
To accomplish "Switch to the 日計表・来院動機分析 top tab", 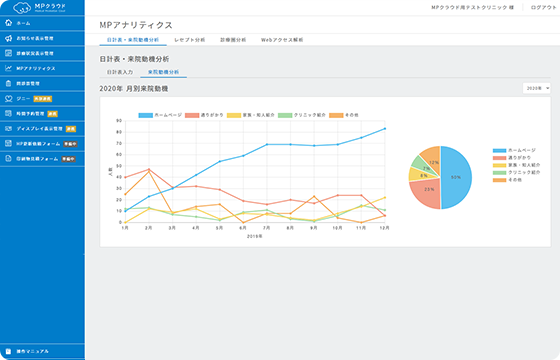I will [133, 40].
